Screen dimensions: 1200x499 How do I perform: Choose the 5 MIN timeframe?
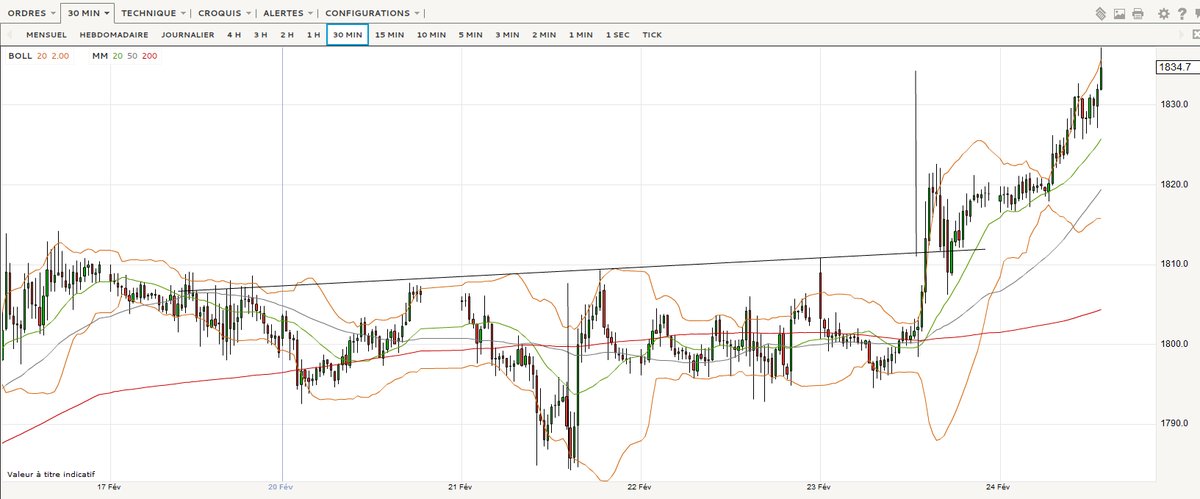pos(470,34)
